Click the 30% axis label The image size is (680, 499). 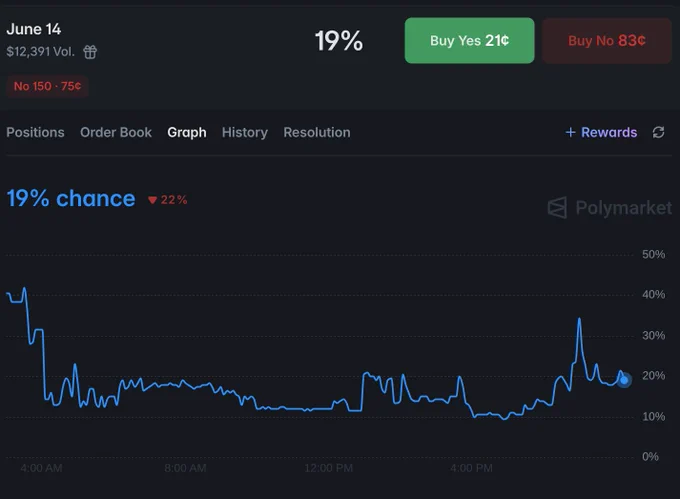[654, 336]
